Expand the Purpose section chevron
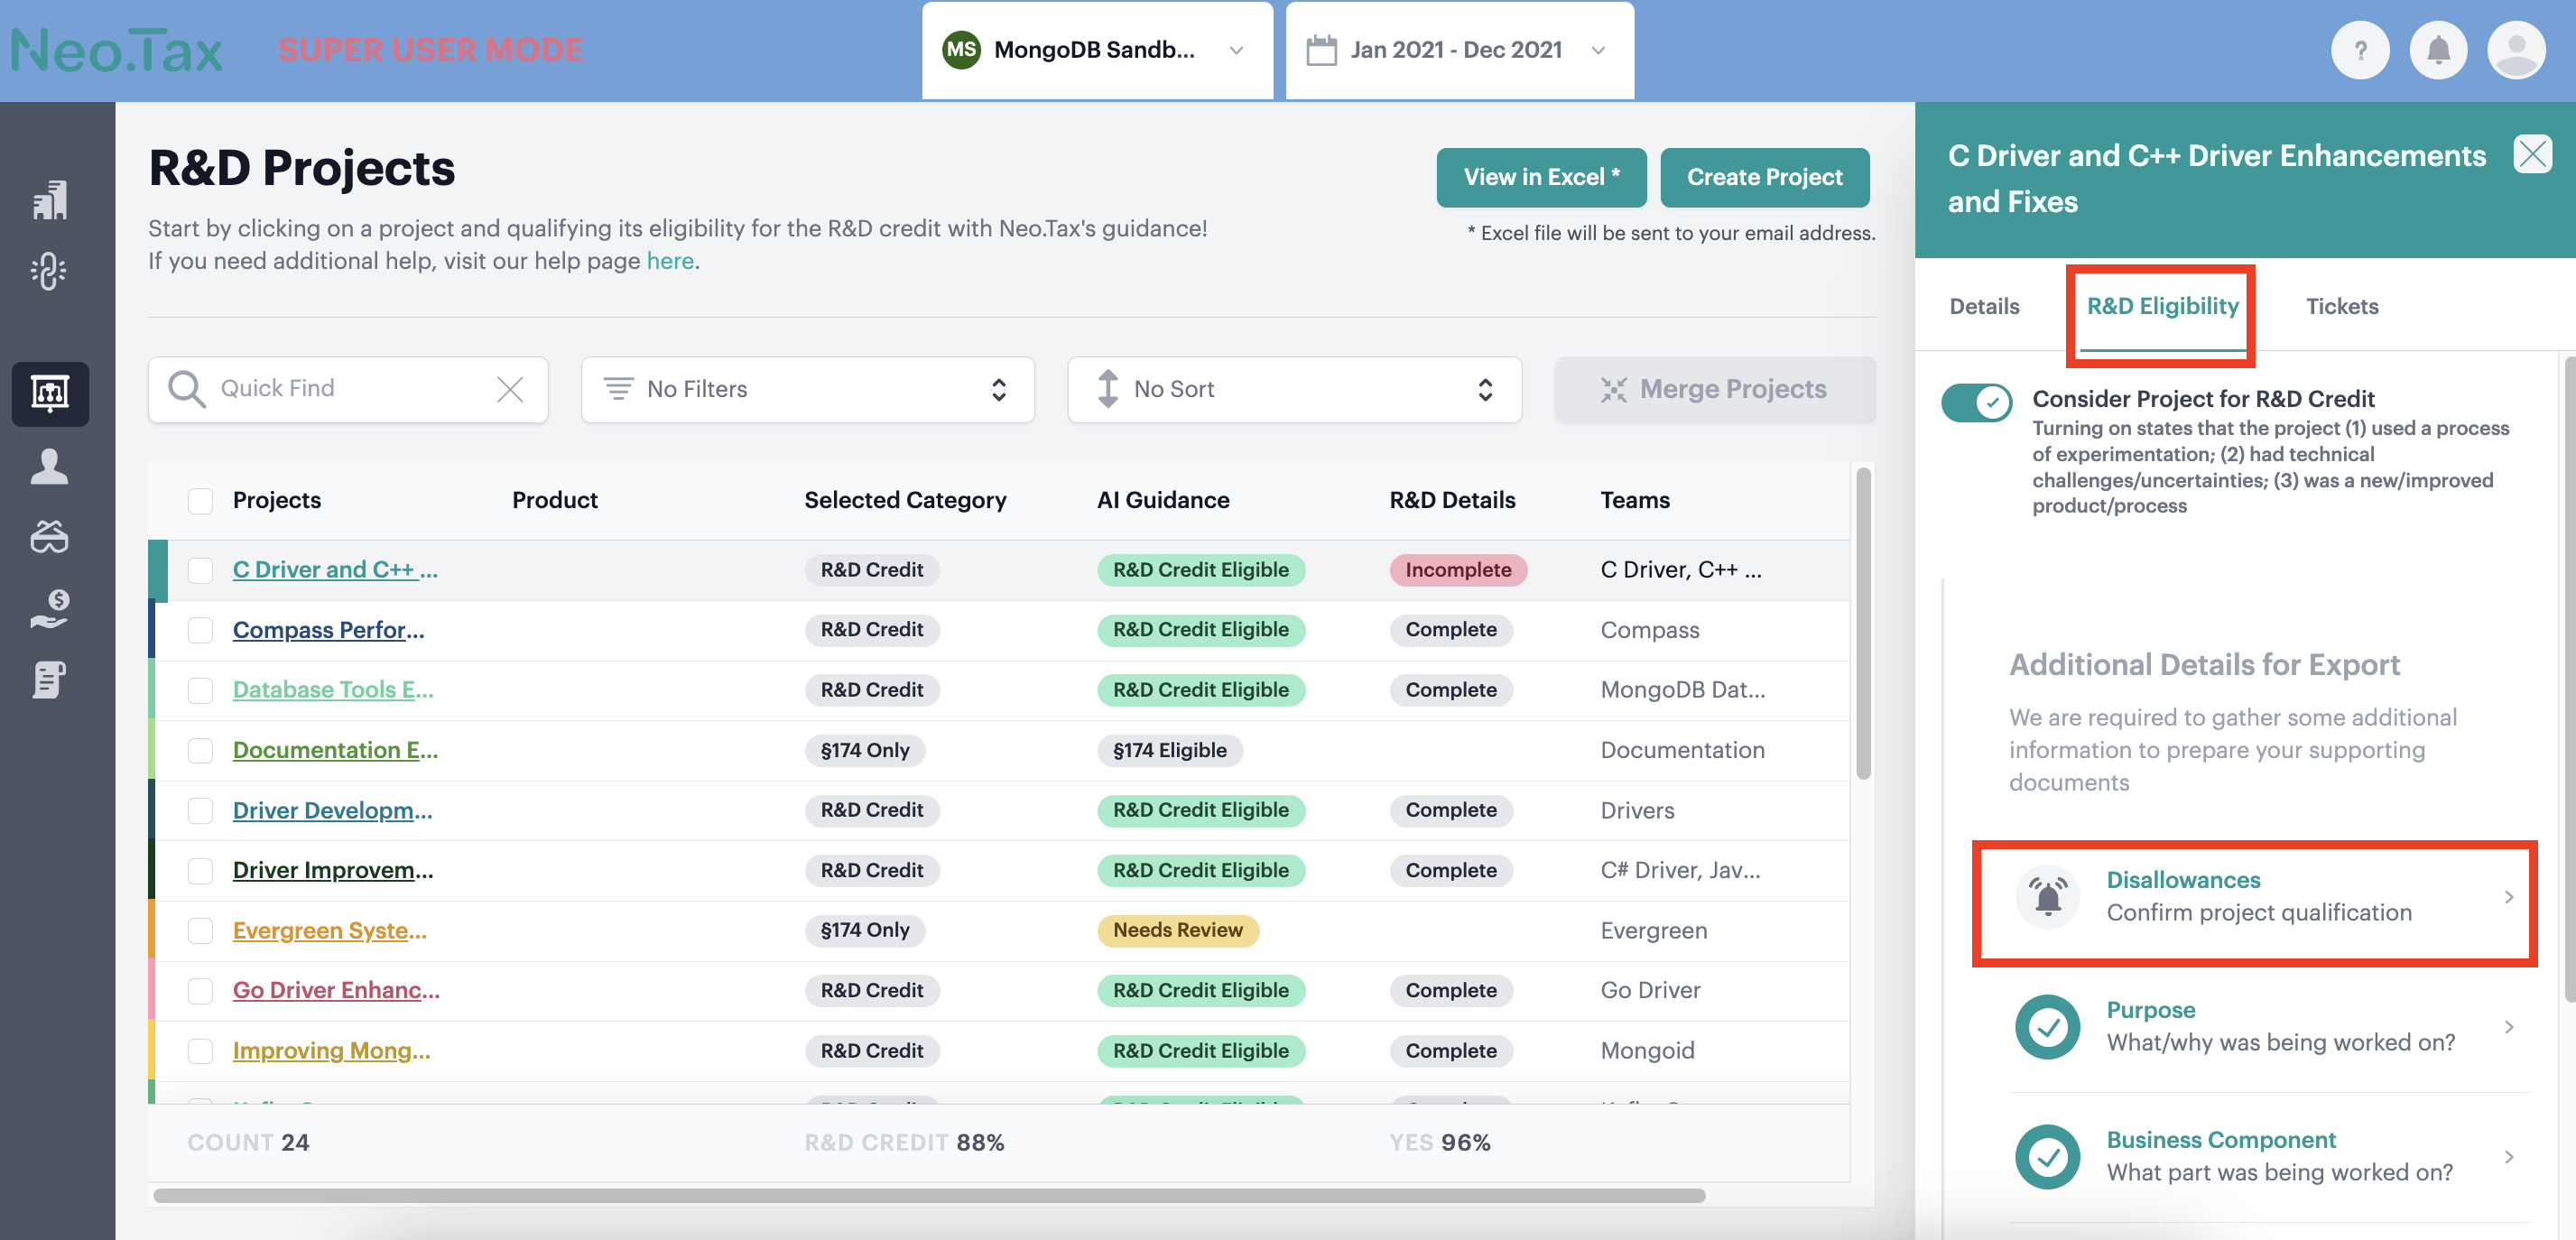Viewport: 2576px width, 1240px height. point(2509,1027)
